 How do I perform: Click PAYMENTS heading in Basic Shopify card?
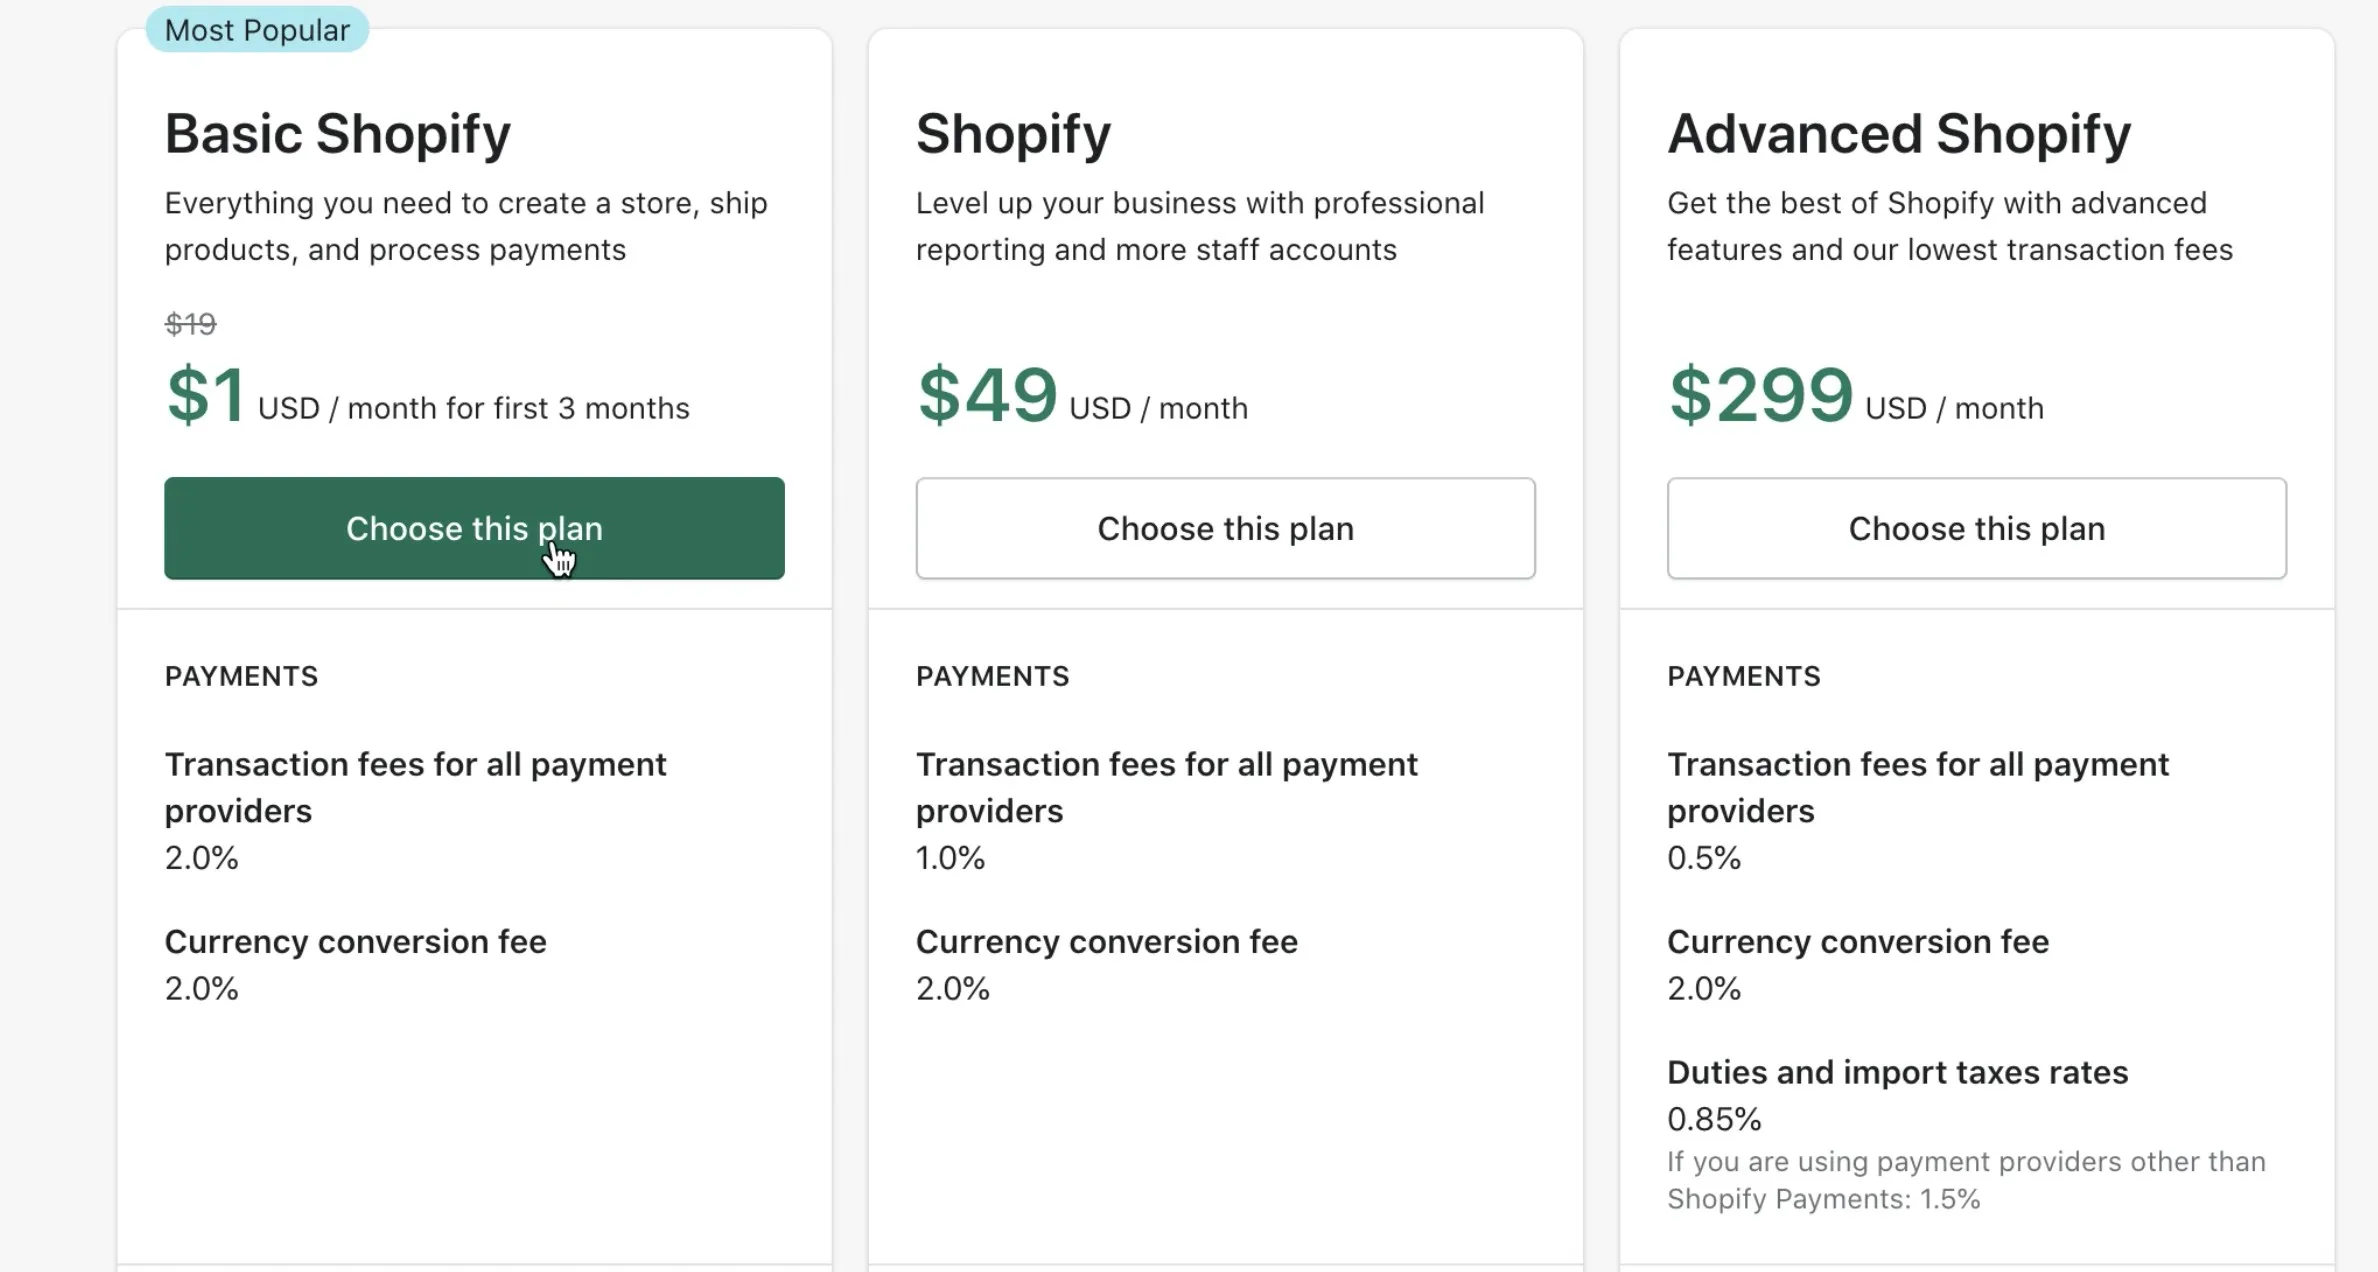click(241, 676)
